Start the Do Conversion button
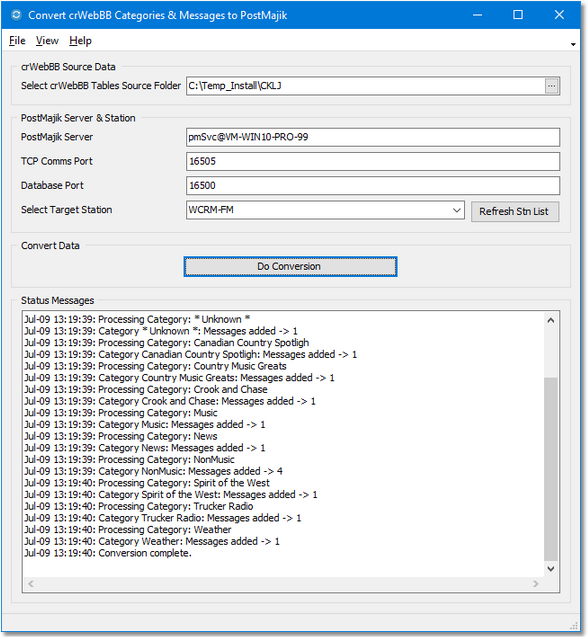 pos(290,267)
